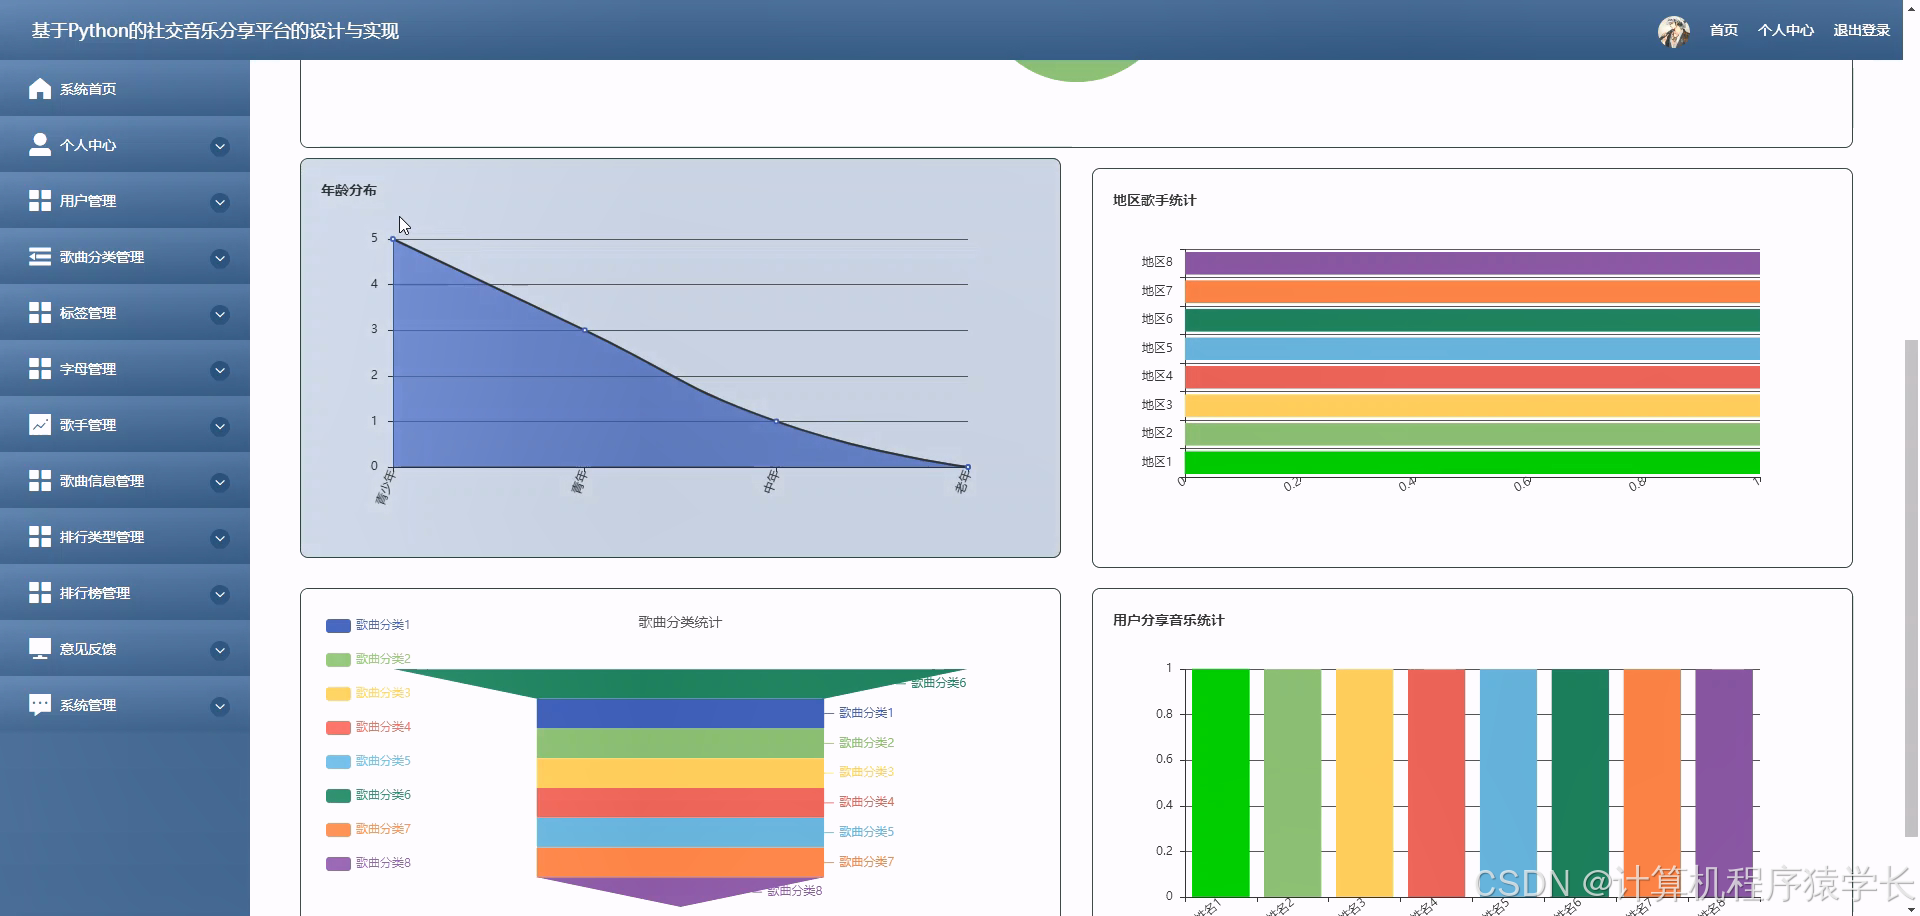Image resolution: width=1920 pixels, height=916 pixels.
Task: Click the grid icon beside 用户管理
Action: [x=40, y=201]
